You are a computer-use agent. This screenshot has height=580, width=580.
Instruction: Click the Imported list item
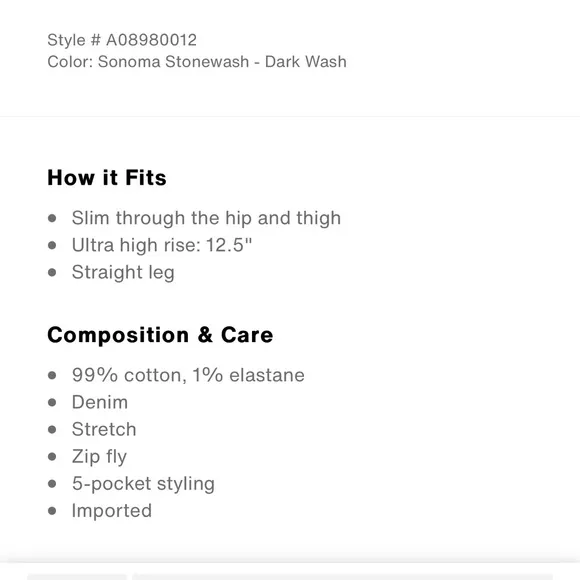(x=112, y=511)
